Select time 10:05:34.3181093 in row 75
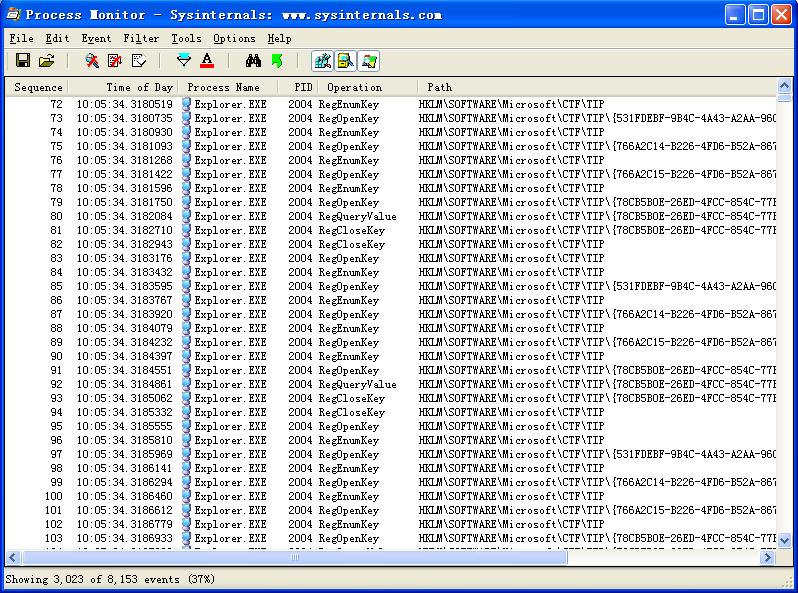798x593 pixels. (x=124, y=147)
